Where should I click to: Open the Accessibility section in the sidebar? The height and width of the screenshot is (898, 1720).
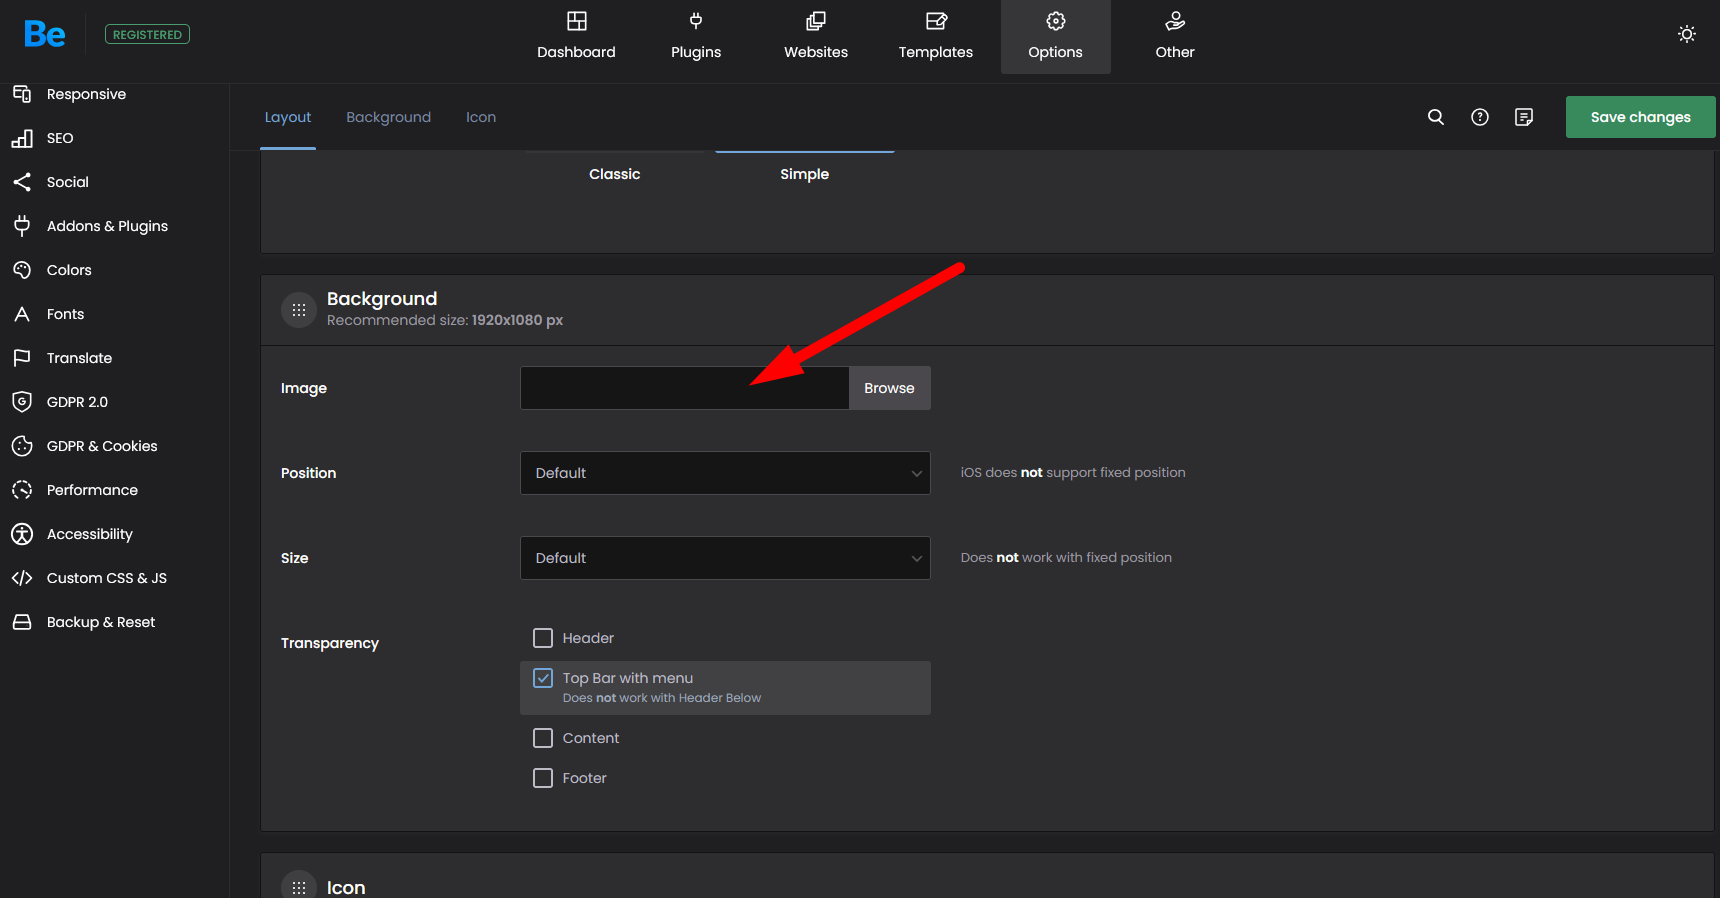[89, 534]
